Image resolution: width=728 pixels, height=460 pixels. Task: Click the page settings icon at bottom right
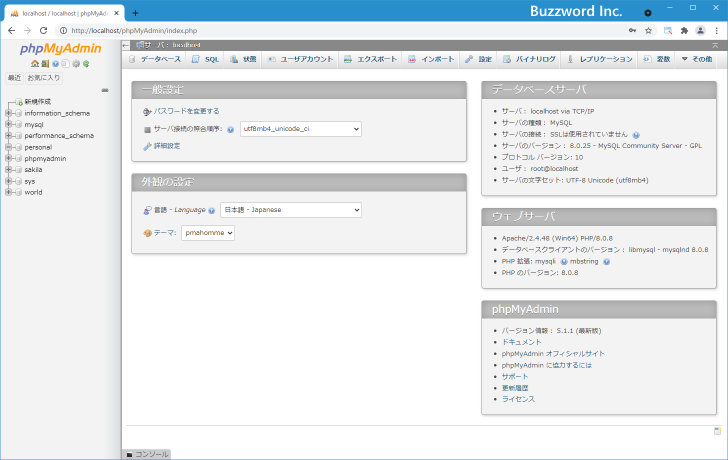[x=717, y=431]
